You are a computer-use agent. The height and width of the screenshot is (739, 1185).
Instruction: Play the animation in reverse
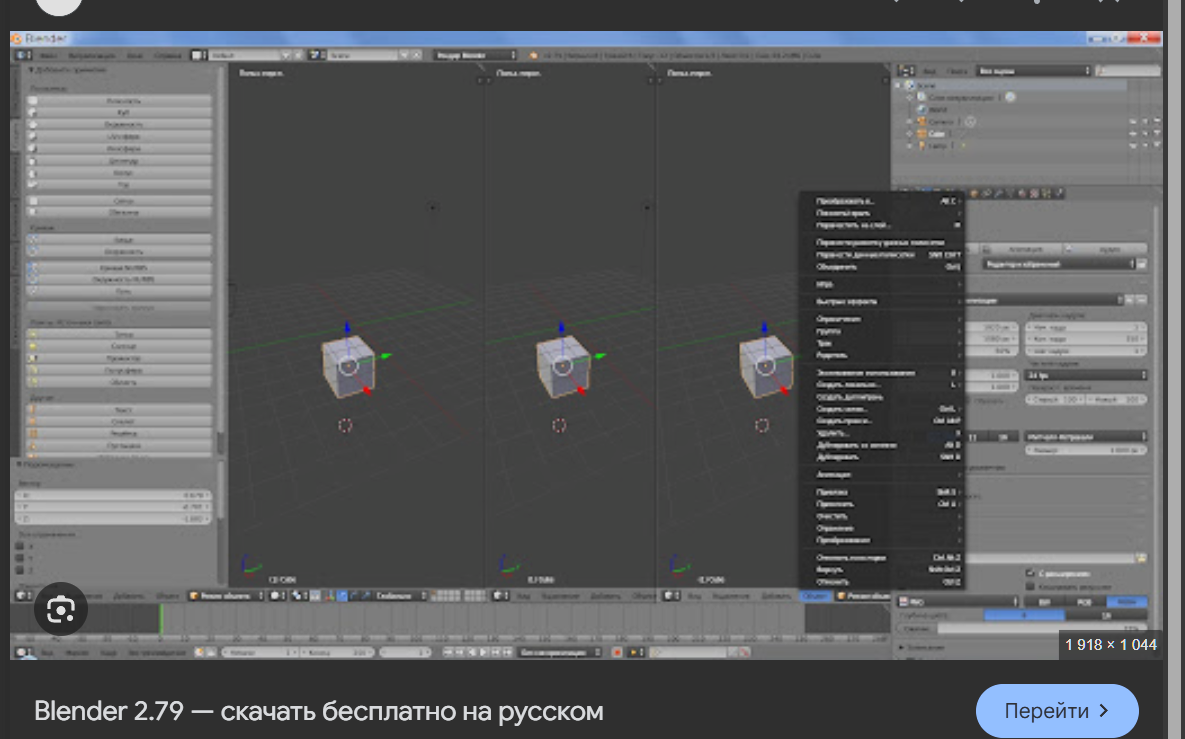click(x=472, y=652)
